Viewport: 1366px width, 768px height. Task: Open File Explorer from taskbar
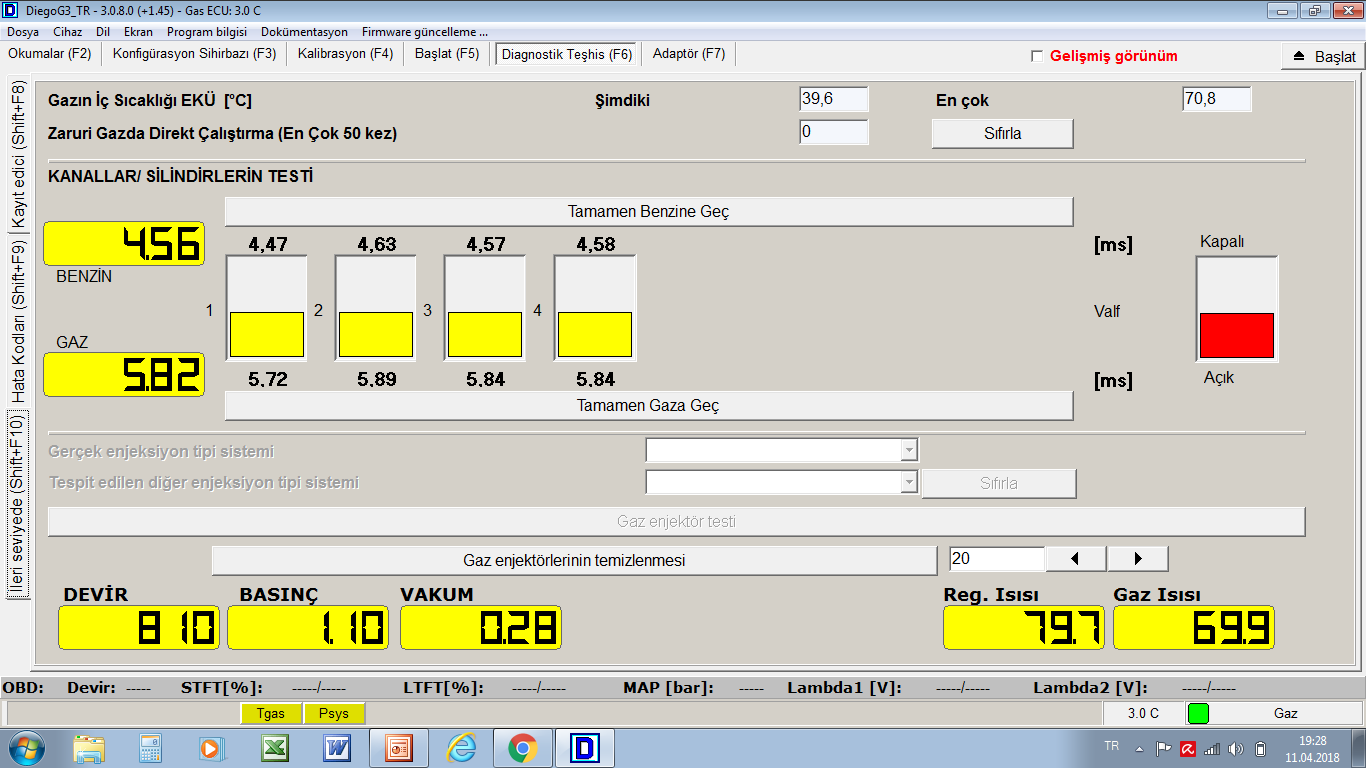89,748
